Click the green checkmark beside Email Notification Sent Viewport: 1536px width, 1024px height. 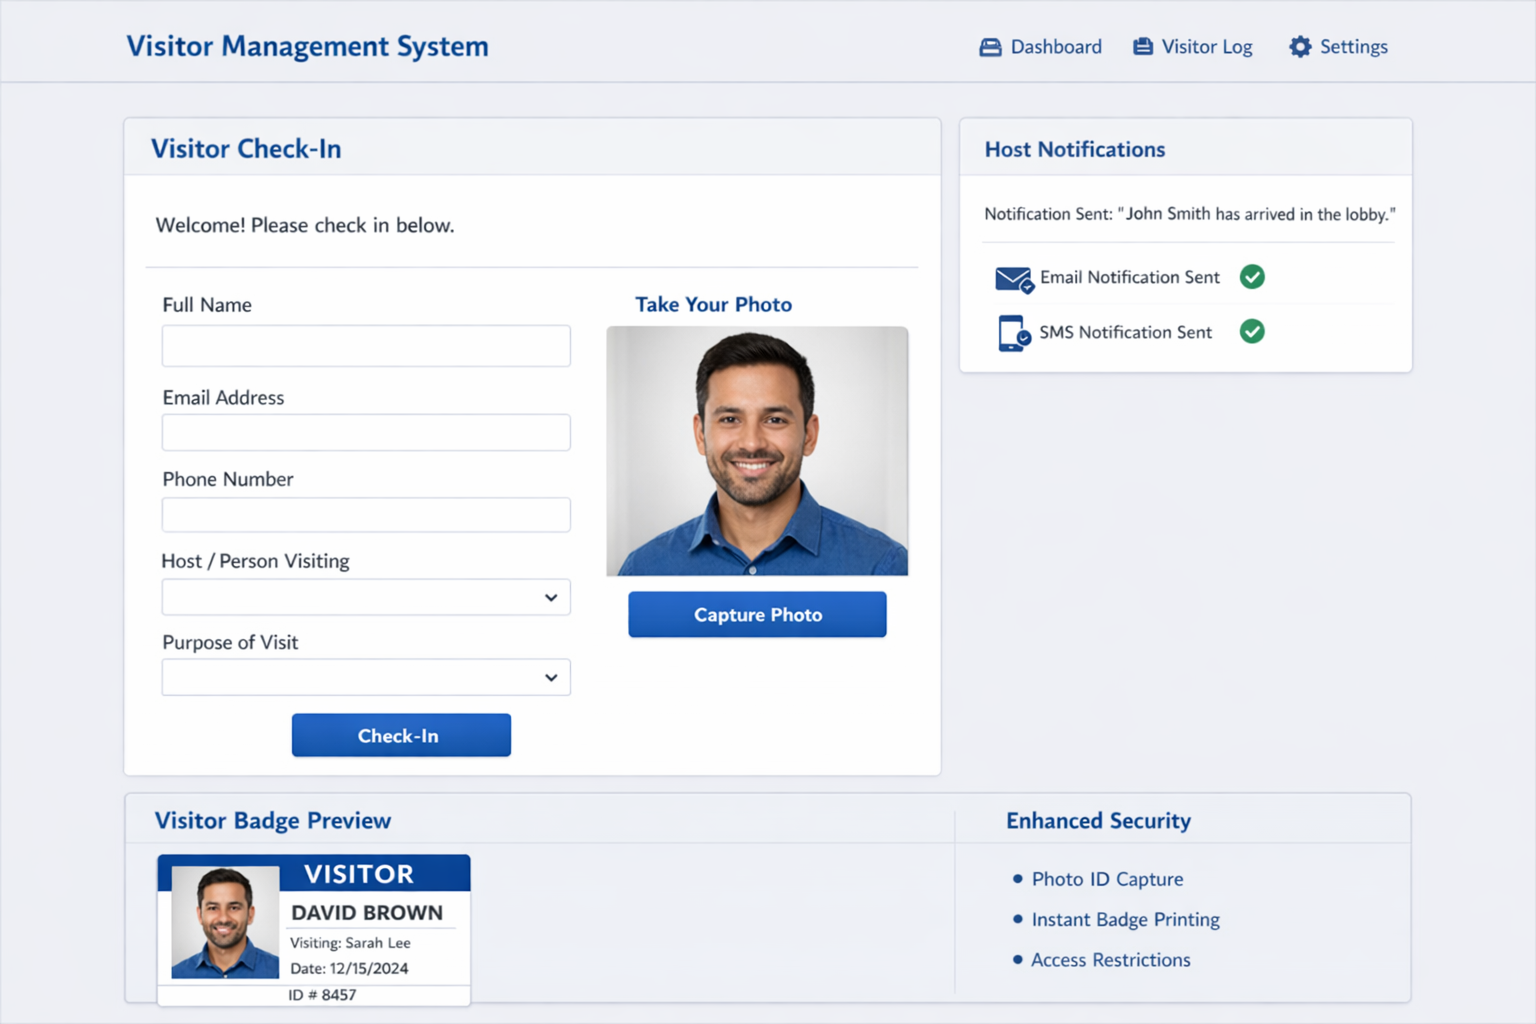1252,277
